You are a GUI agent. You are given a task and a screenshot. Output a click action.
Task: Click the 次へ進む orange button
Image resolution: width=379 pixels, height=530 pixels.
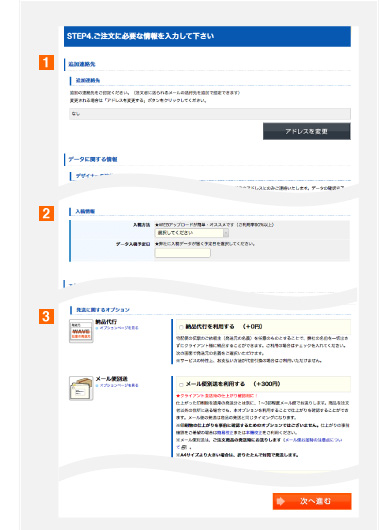(x=312, y=501)
